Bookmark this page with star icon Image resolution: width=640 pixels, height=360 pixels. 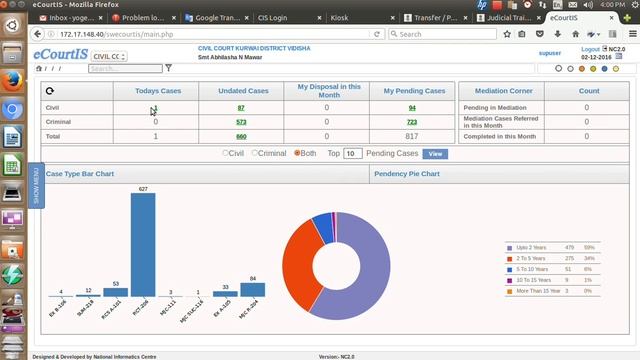coord(507,34)
